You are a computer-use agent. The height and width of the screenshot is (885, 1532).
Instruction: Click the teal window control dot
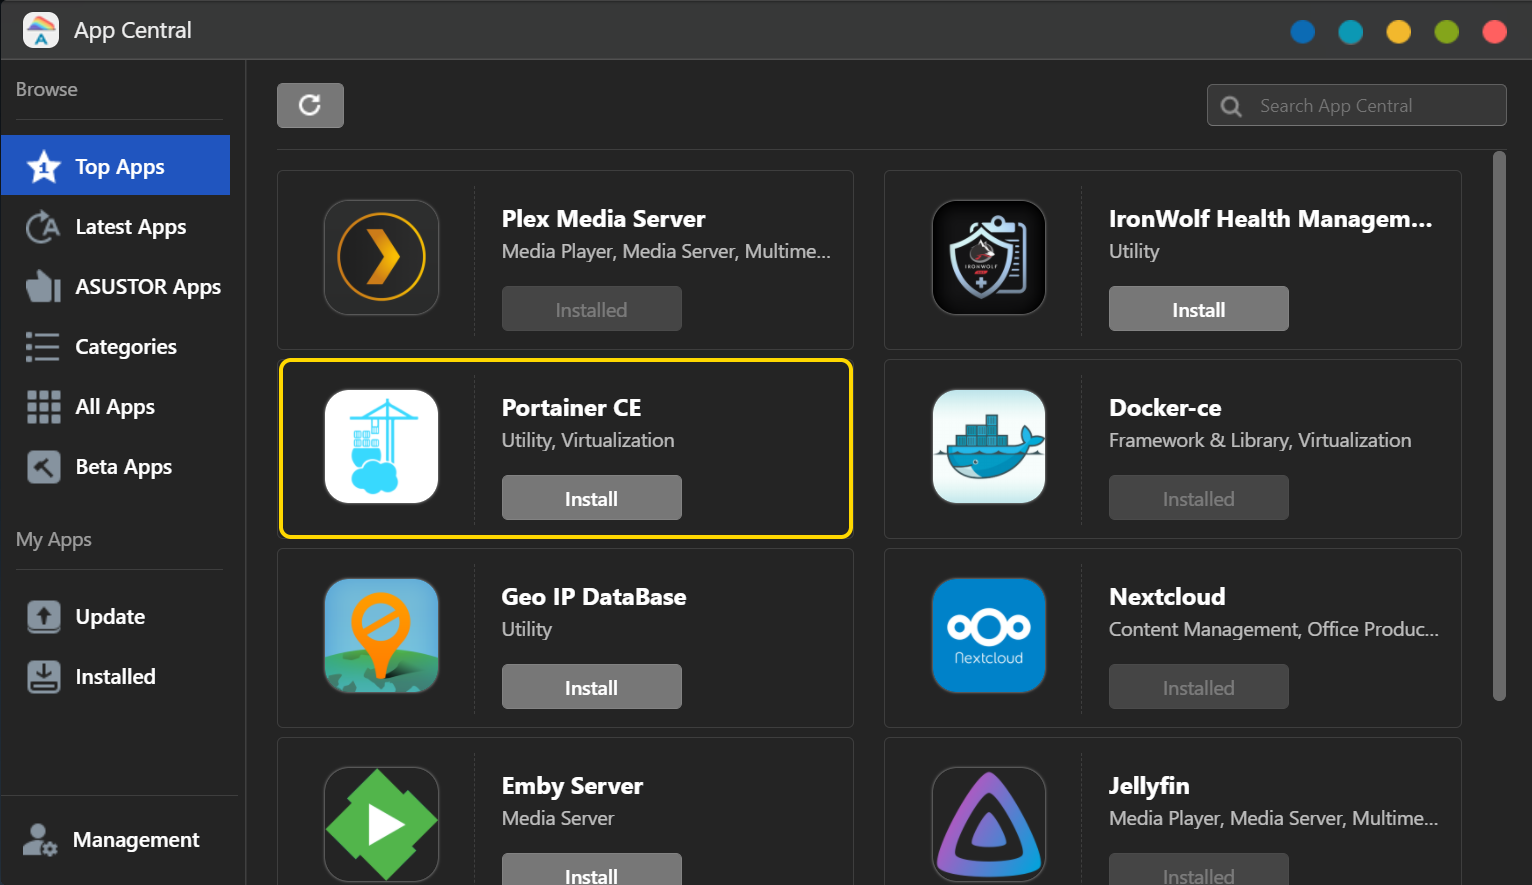click(1351, 32)
